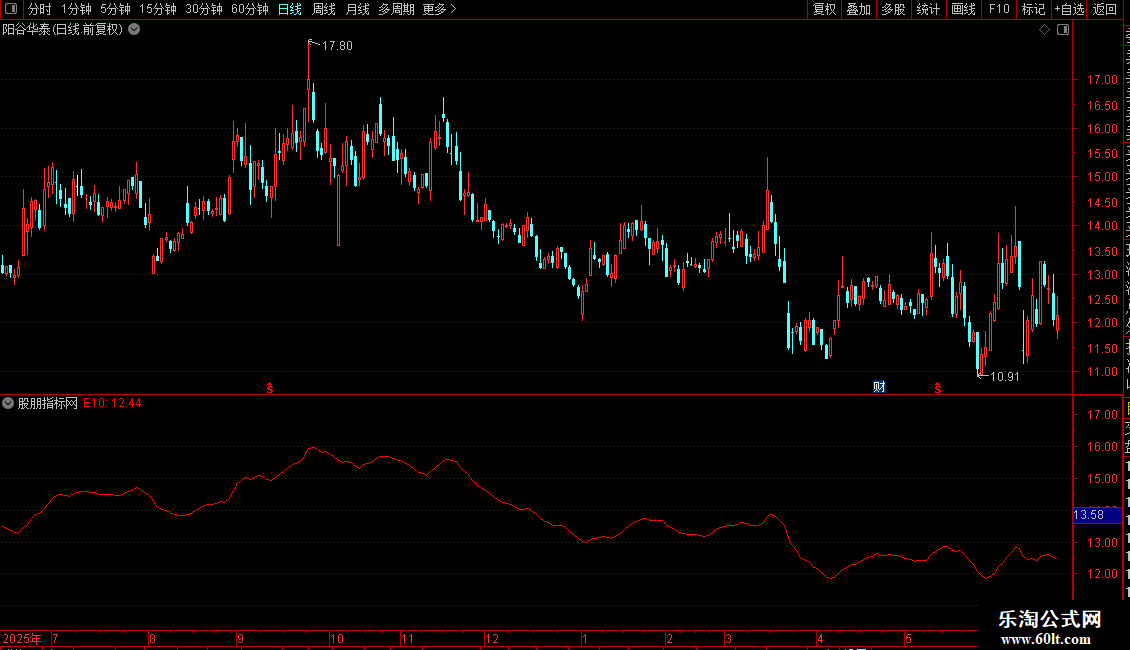Viewport: 1130px width, 650px height.
Task: Expand the 更多 periods menu
Action: point(439,9)
